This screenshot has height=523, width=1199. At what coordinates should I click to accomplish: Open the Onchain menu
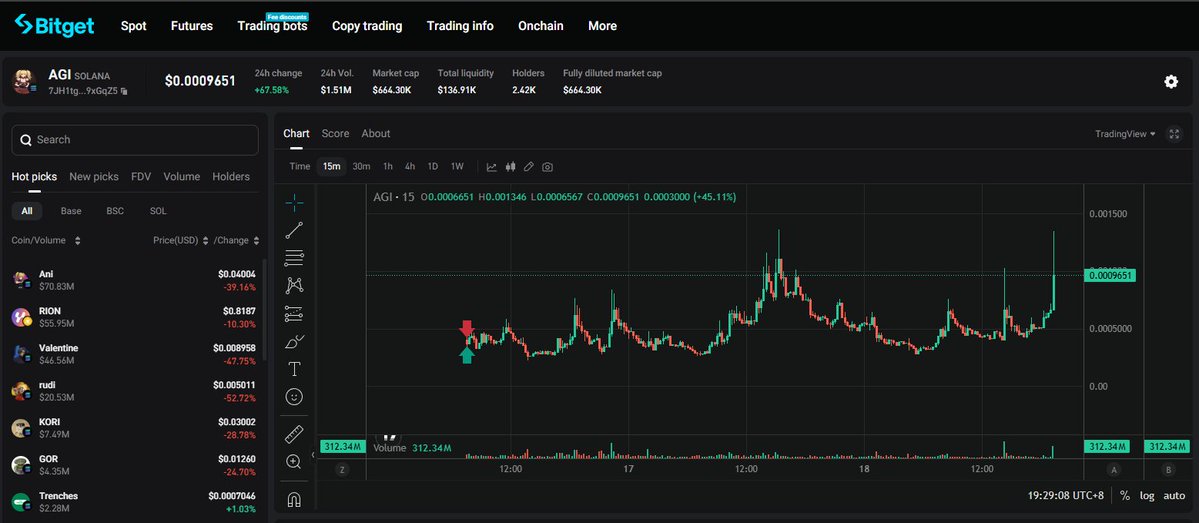point(541,26)
